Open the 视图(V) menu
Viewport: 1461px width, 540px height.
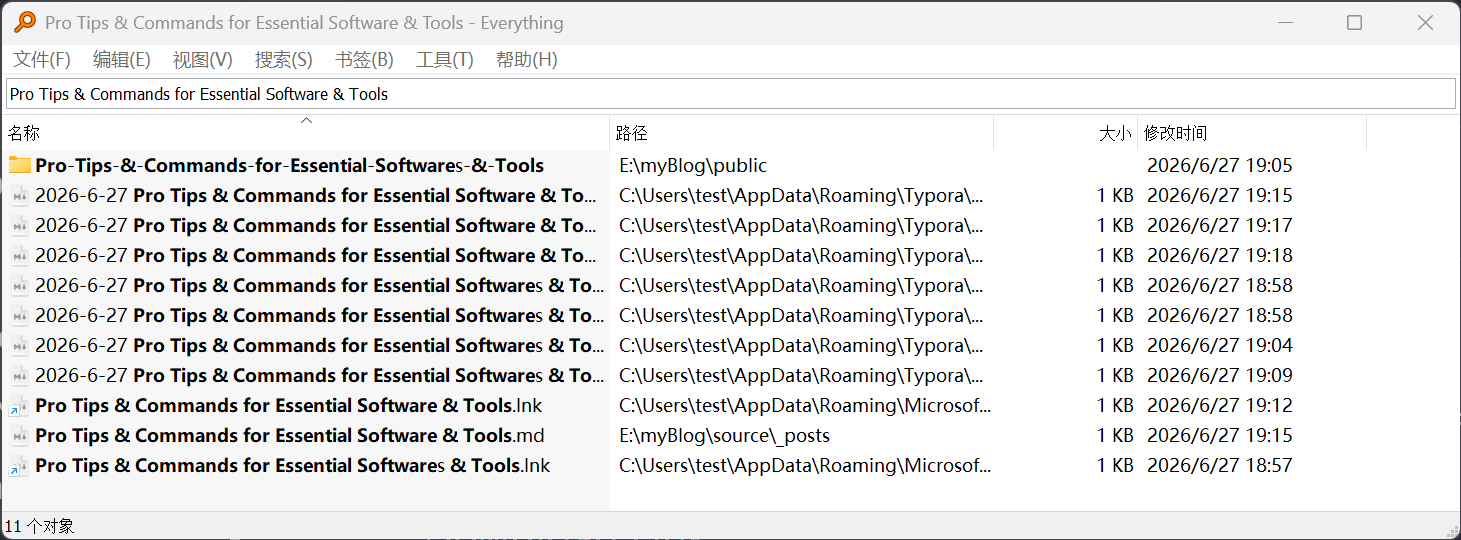pyautogui.click(x=203, y=60)
